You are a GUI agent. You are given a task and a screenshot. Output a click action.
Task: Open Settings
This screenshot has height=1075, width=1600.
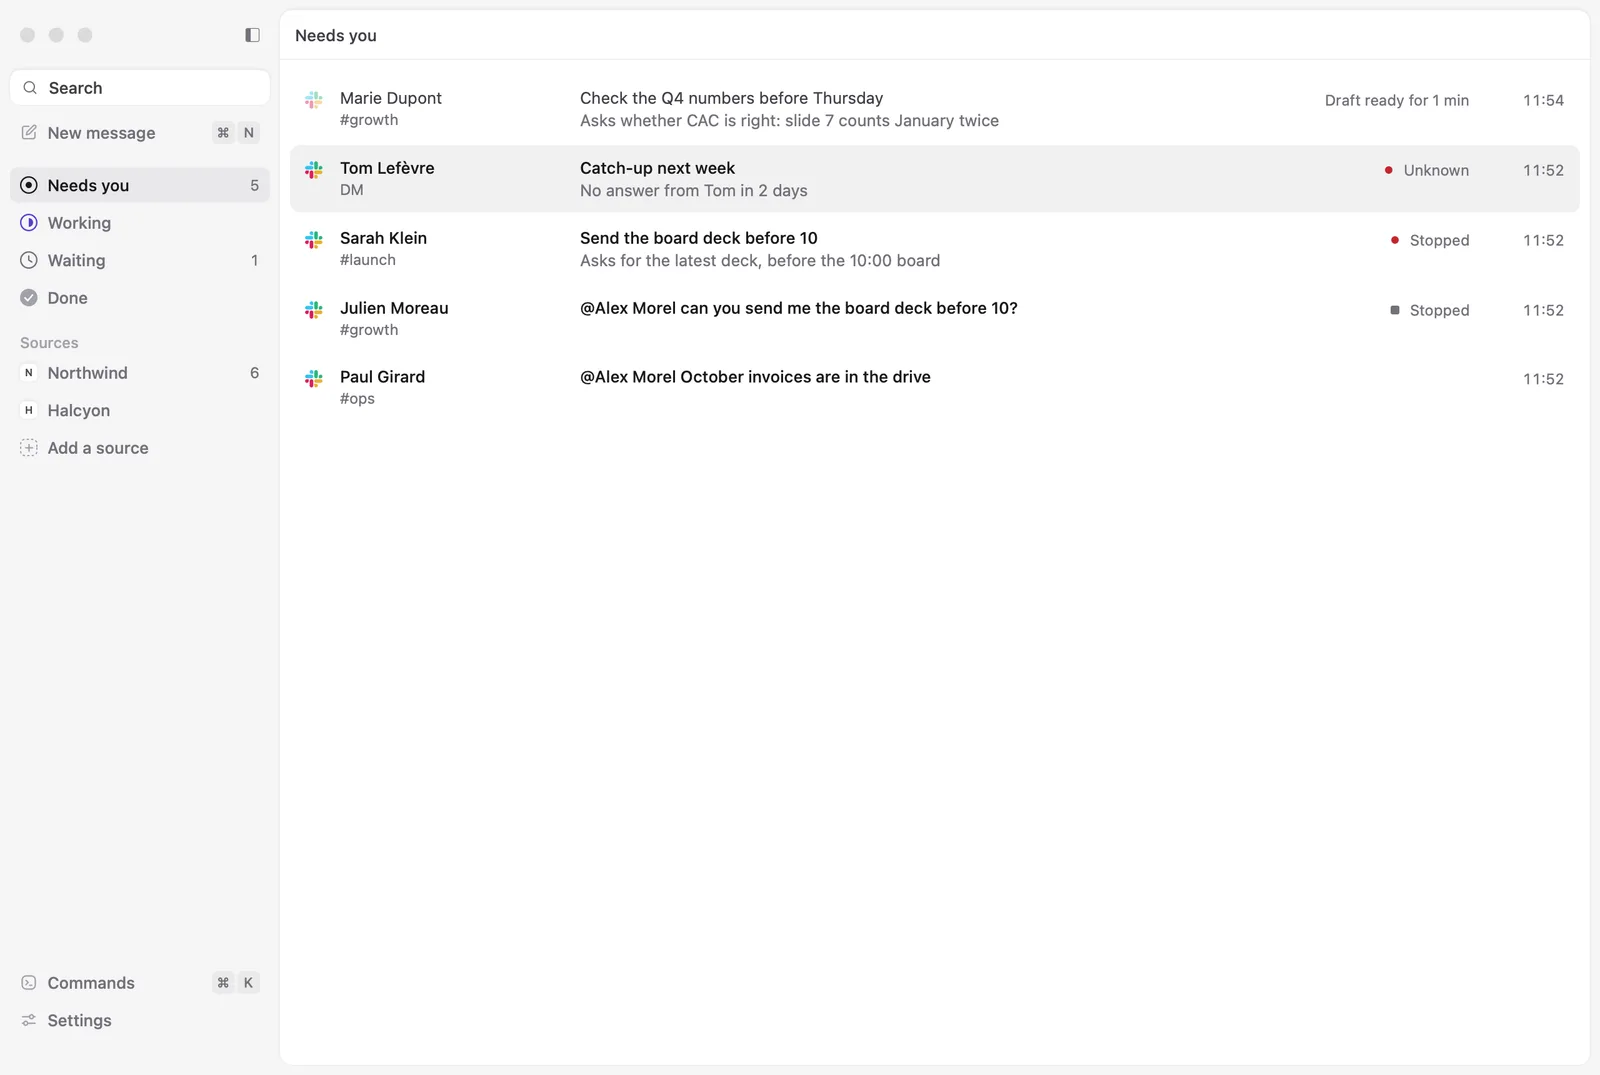140,1020
